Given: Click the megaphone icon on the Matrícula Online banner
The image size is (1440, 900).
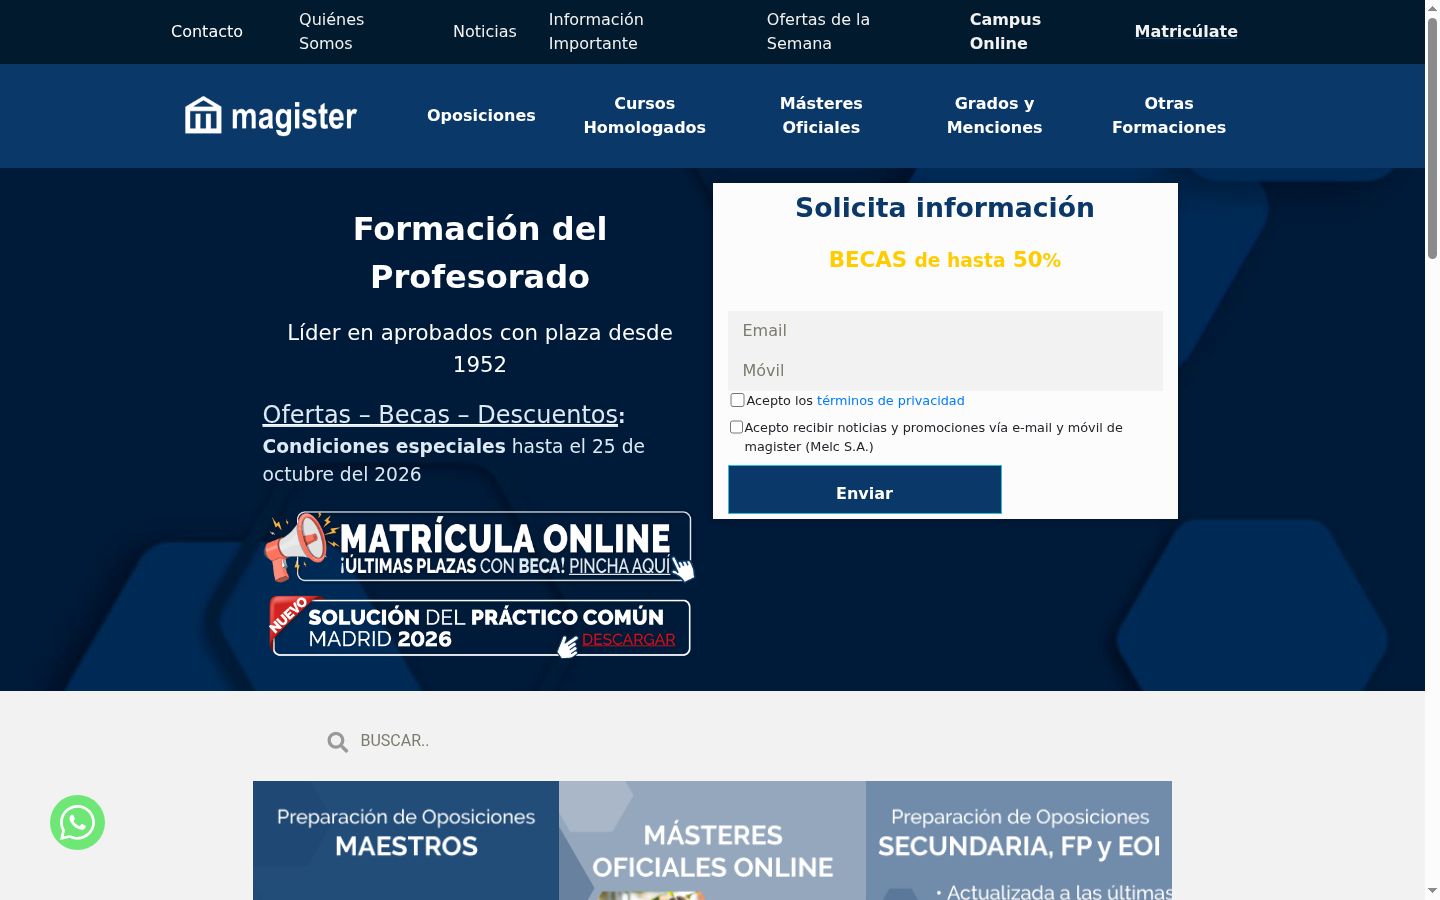Looking at the screenshot, I should (x=296, y=546).
